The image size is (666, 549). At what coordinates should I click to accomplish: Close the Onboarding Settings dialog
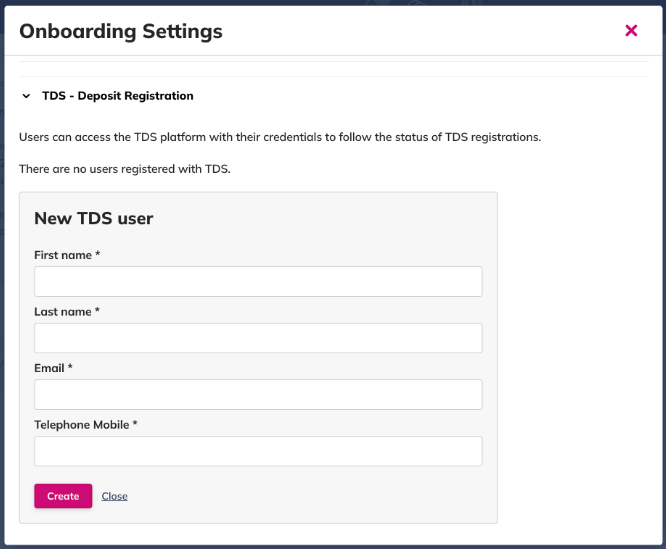pos(631,31)
